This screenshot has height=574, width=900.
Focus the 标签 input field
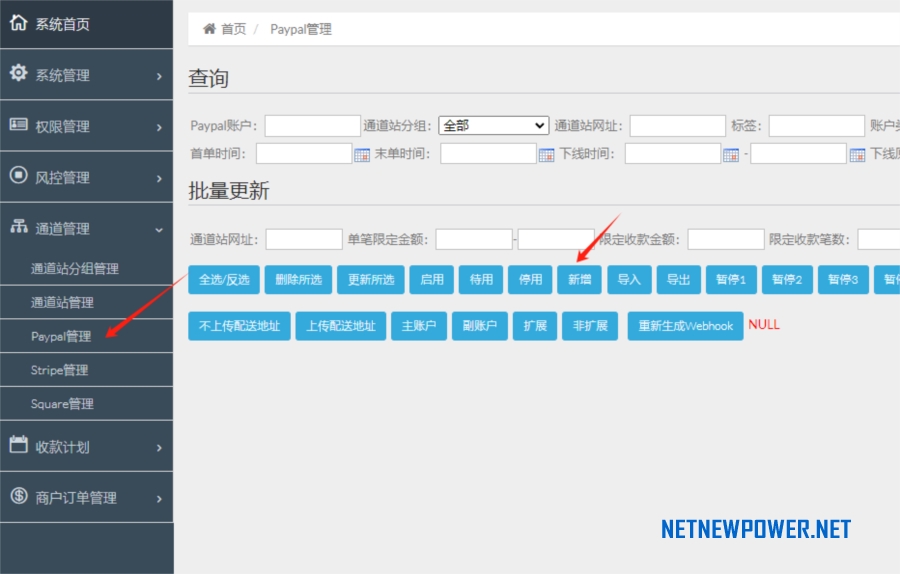[817, 126]
